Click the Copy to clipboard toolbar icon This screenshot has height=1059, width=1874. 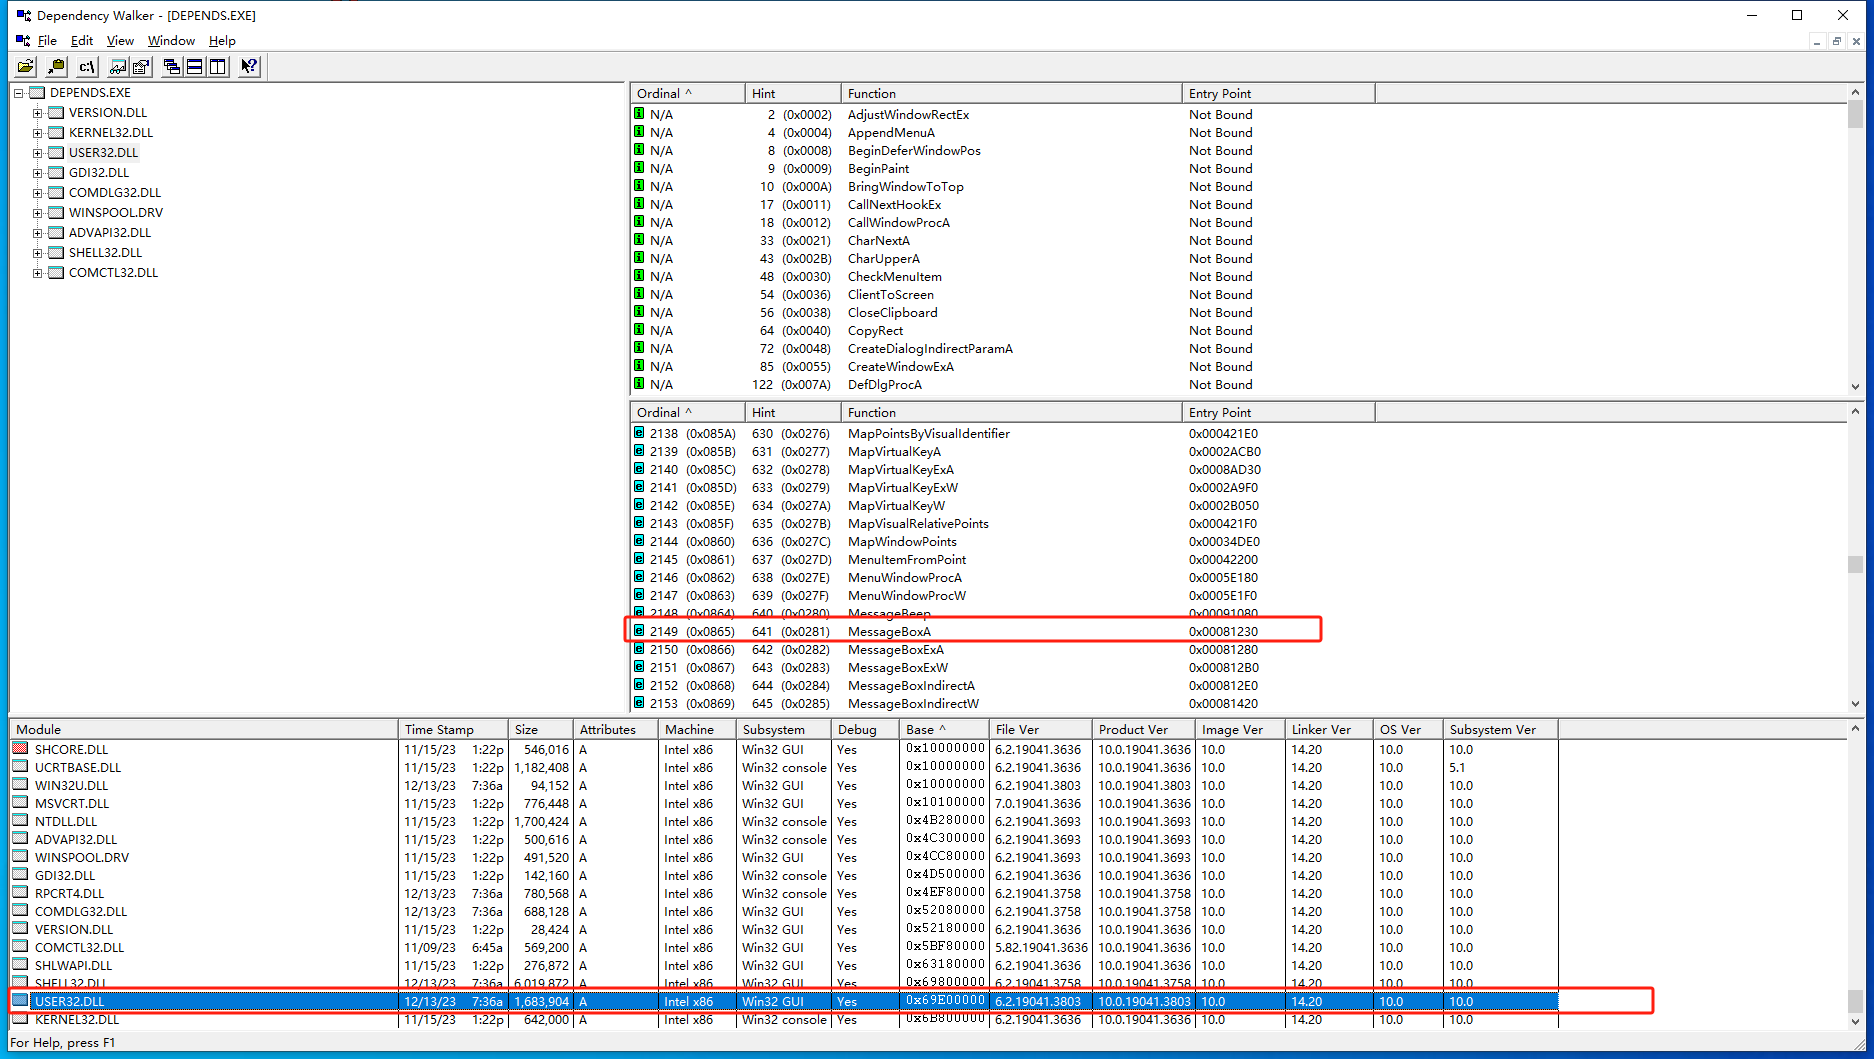56,66
